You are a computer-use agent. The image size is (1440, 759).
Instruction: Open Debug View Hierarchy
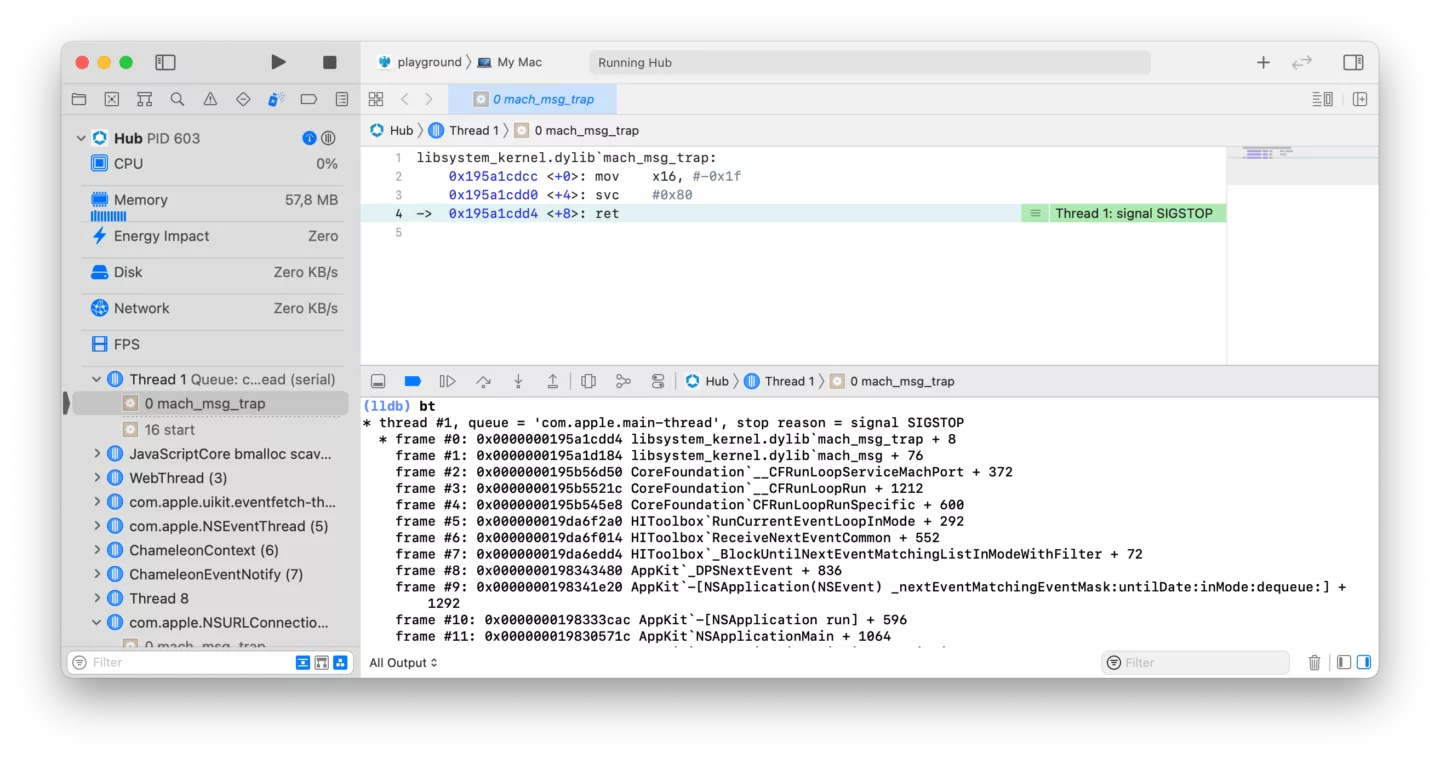coord(588,381)
